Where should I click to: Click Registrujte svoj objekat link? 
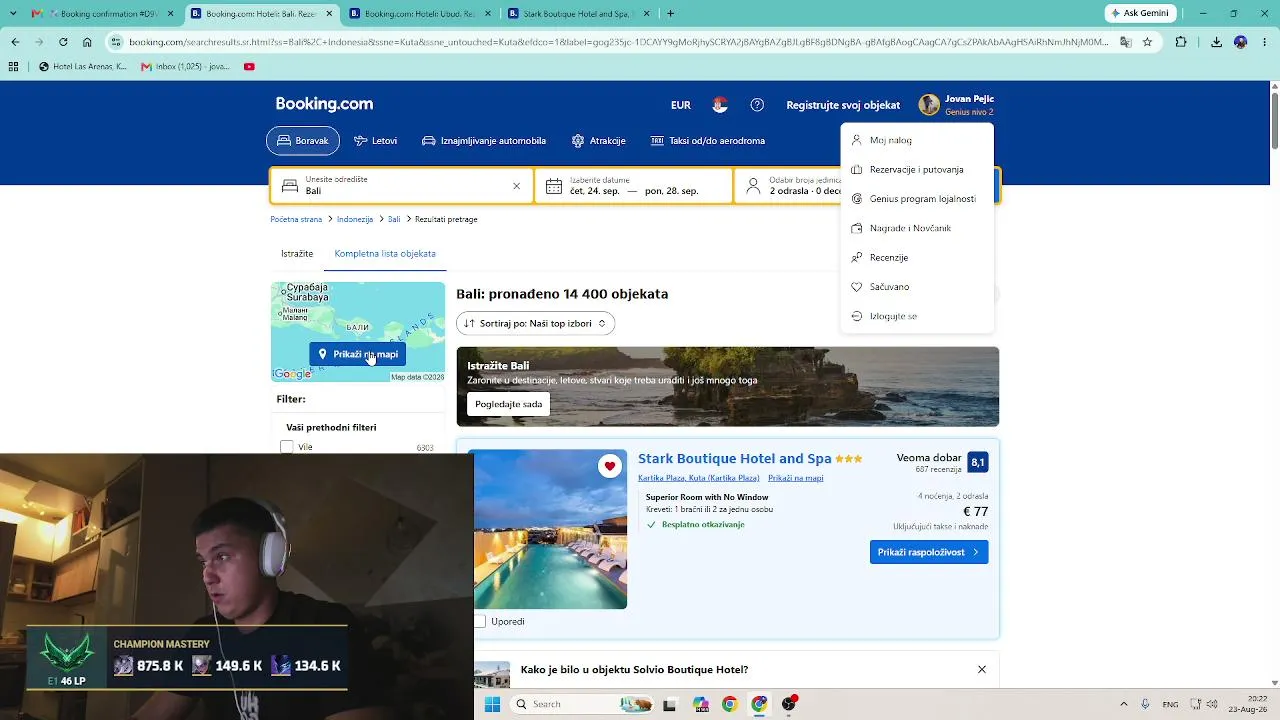tap(843, 105)
